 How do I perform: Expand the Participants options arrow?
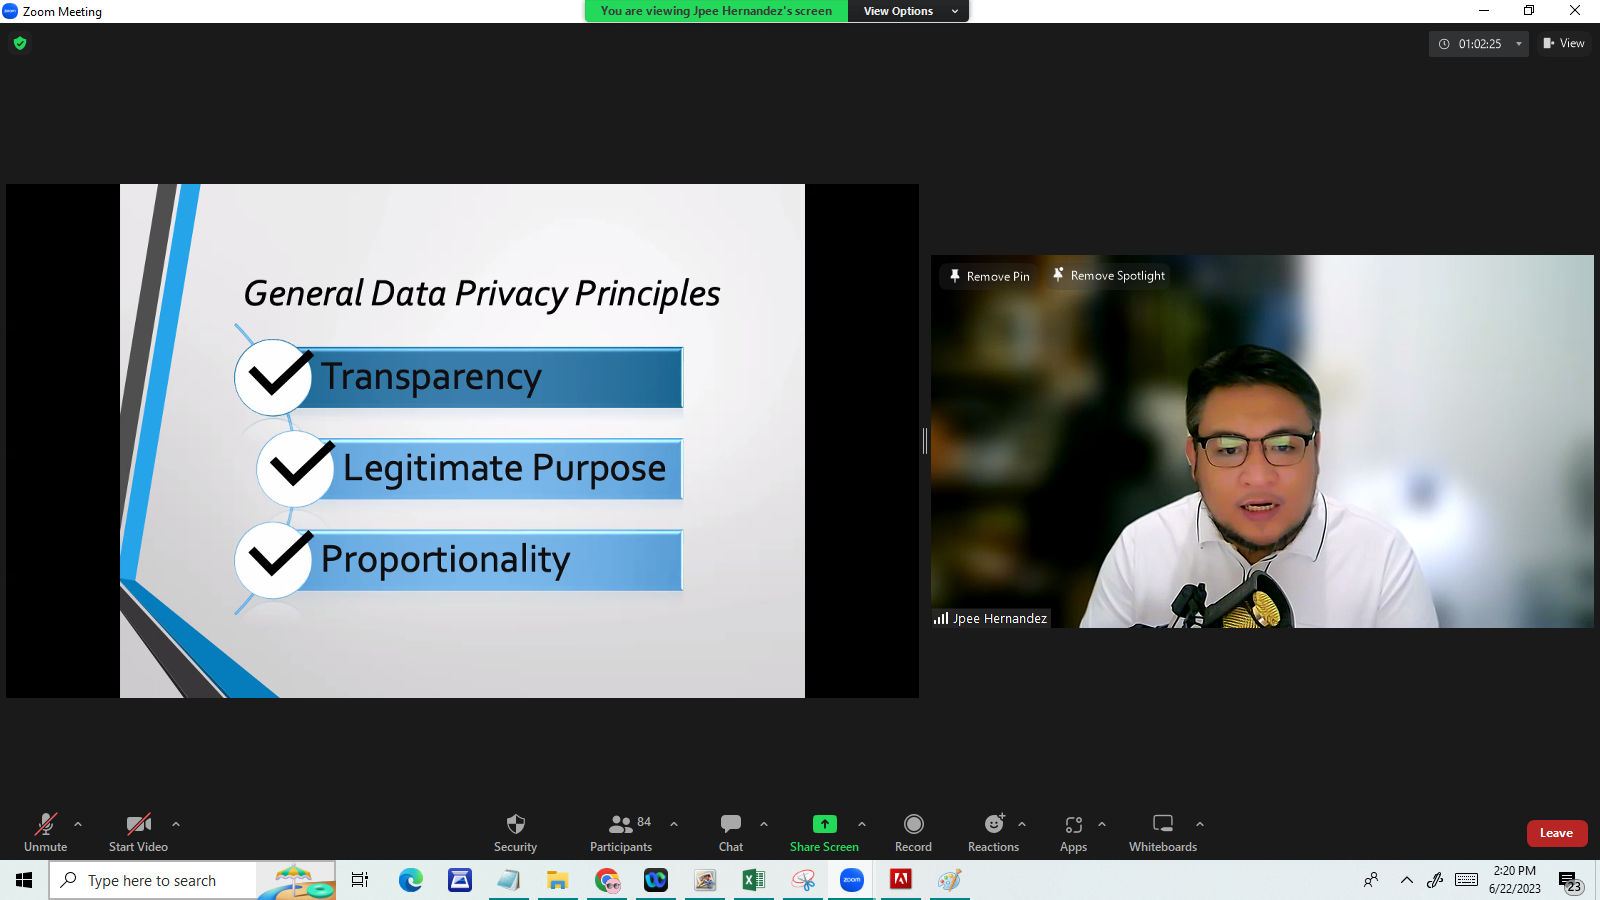coord(674,824)
